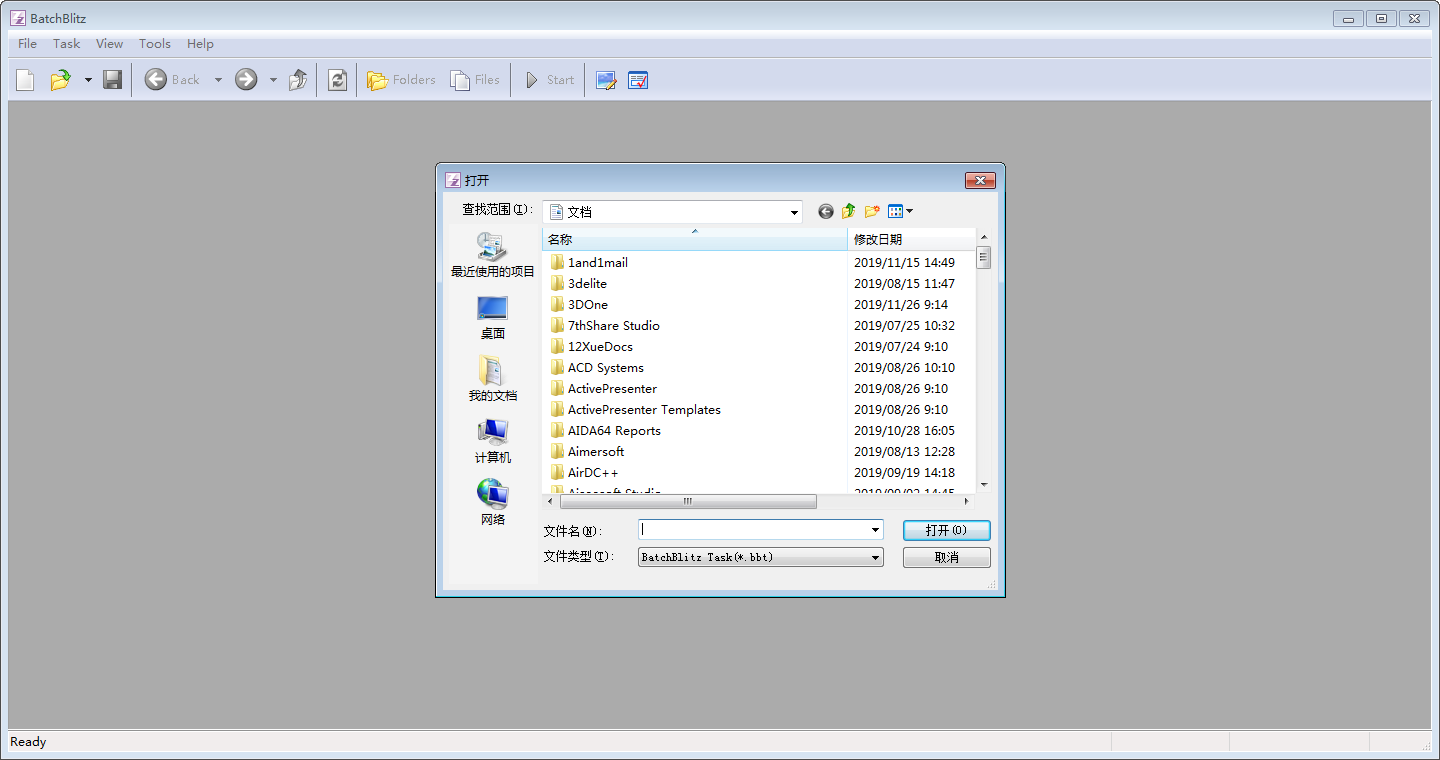Click the Forward arrow icon

[246, 80]
